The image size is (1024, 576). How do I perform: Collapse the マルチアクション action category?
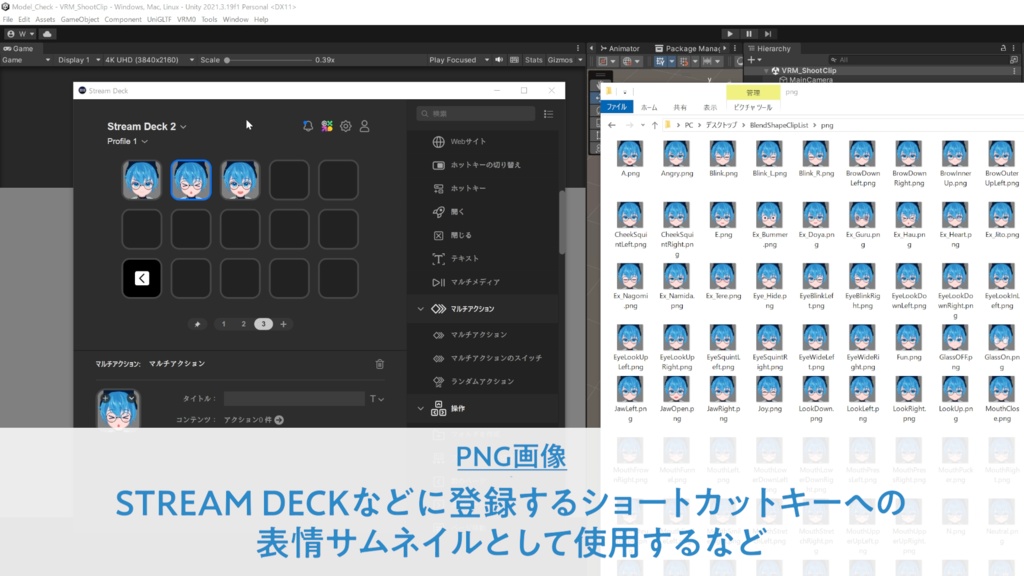point(419,308)
